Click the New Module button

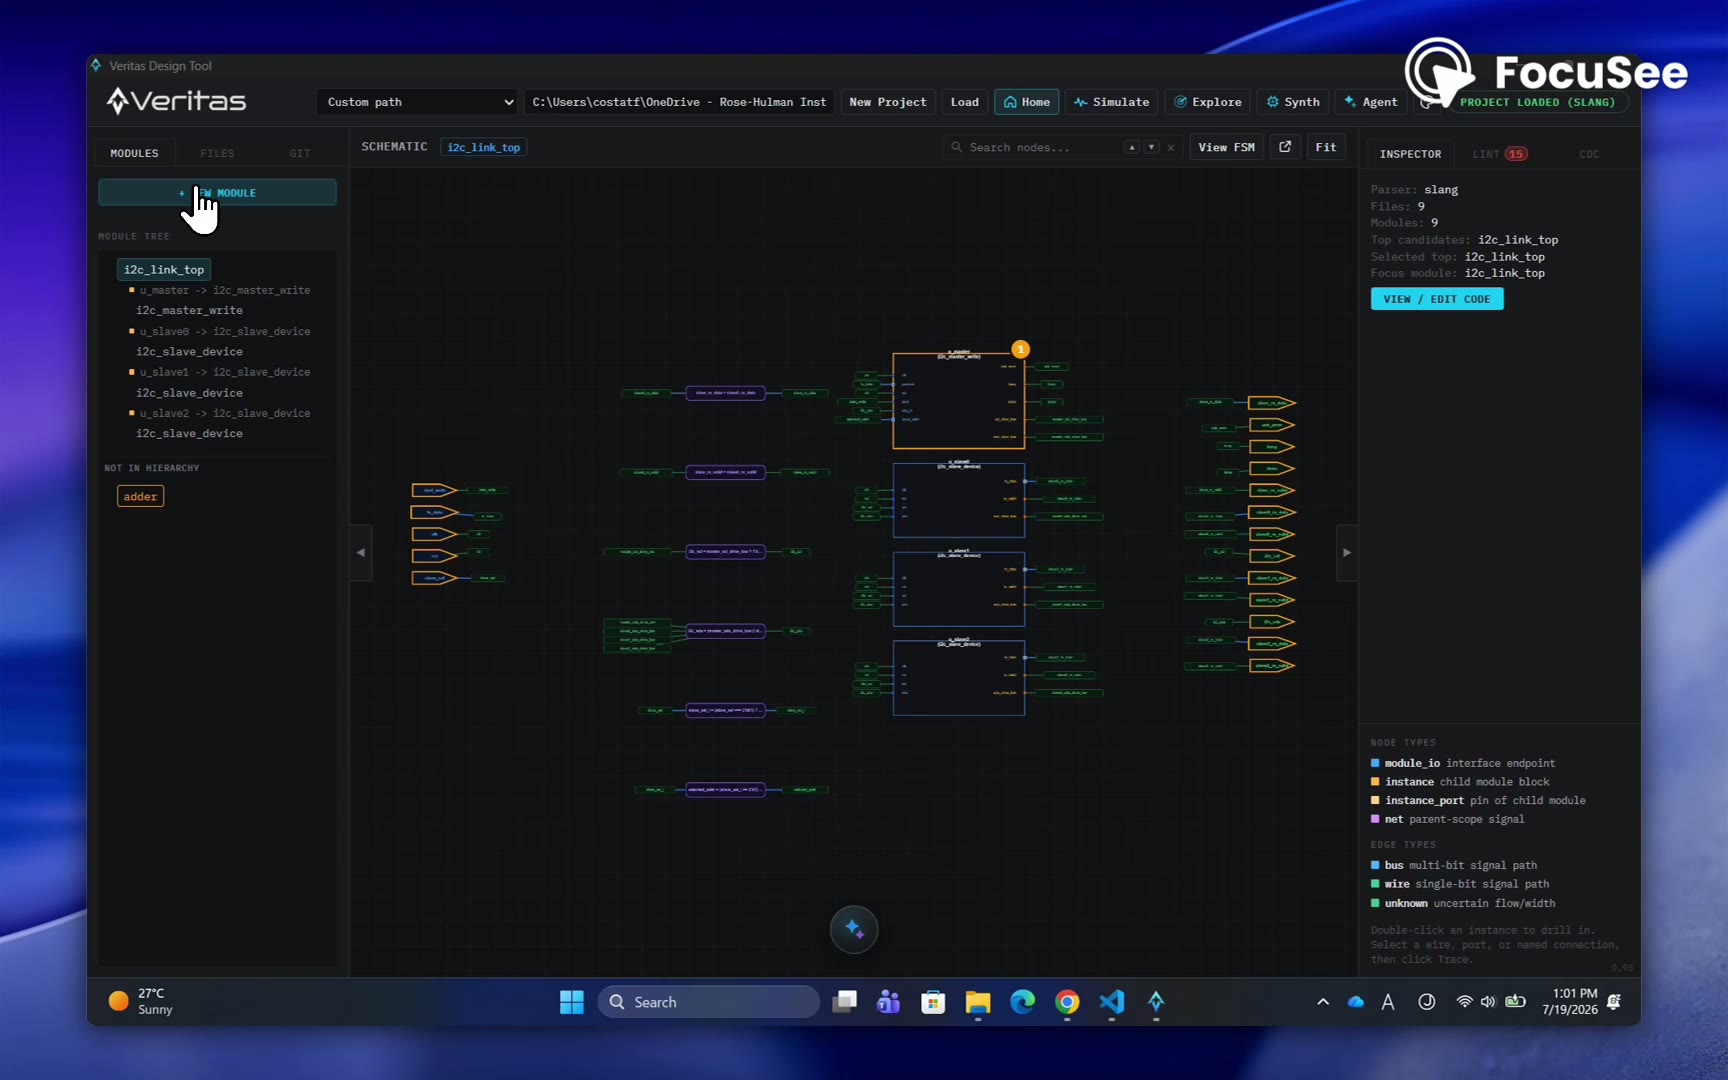(217, 192)
